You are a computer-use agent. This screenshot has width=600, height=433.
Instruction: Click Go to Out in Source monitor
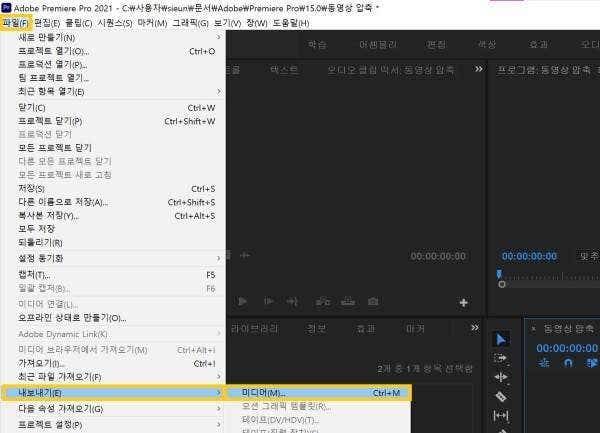[x=292, y=302]
